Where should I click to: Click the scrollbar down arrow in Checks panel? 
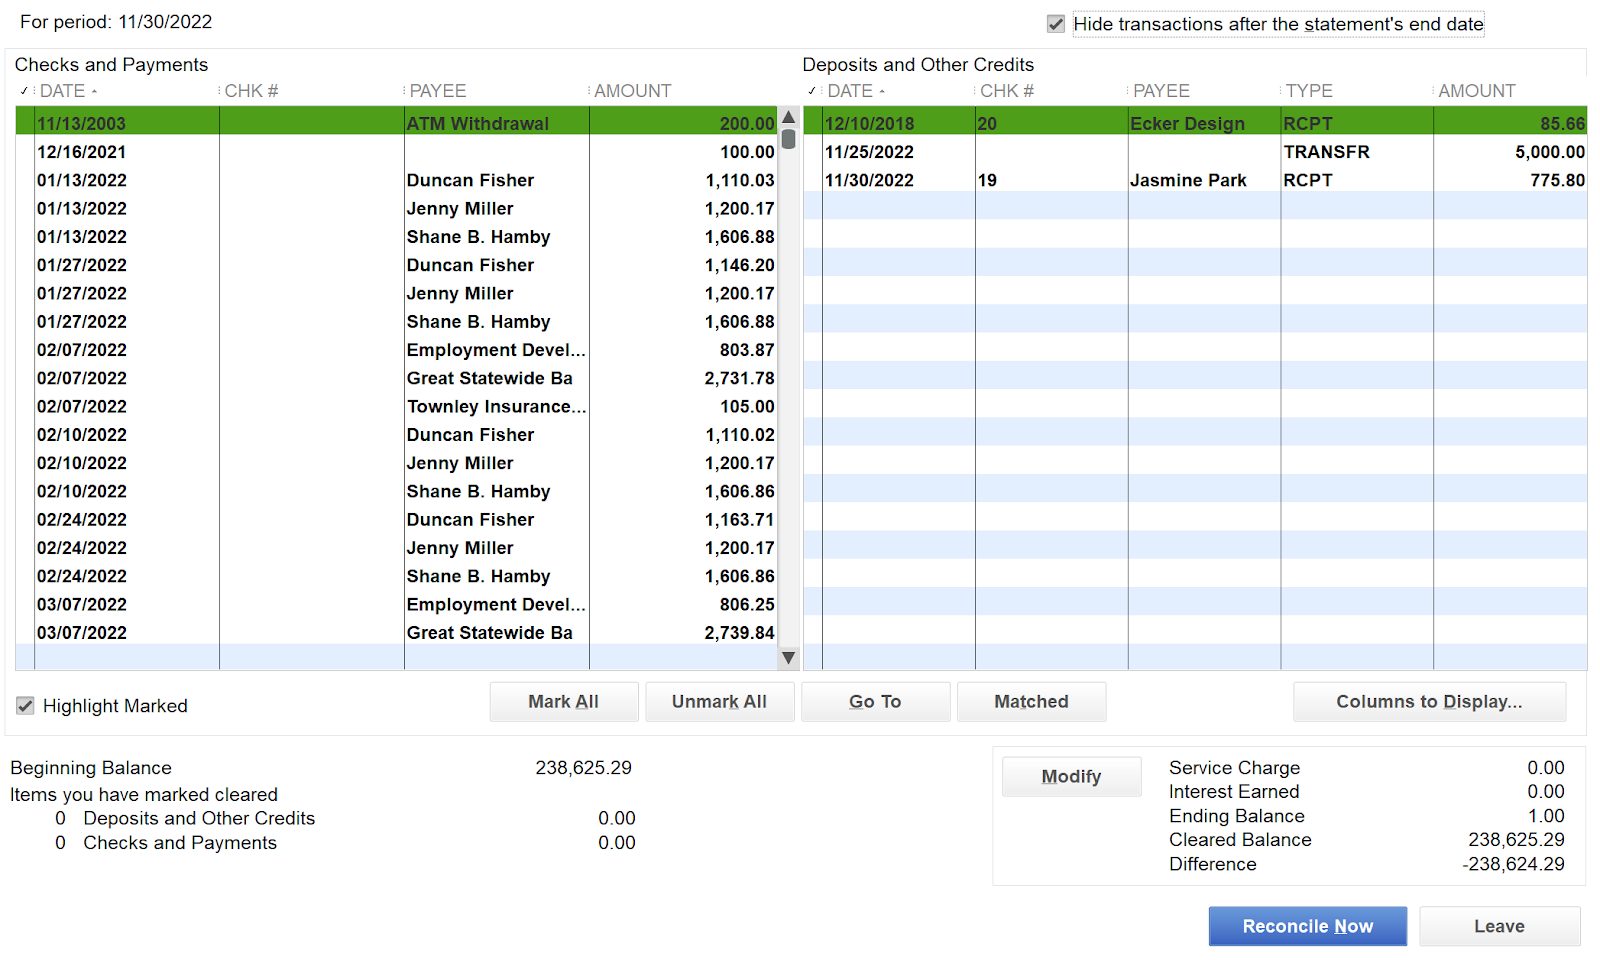(788, 658)
